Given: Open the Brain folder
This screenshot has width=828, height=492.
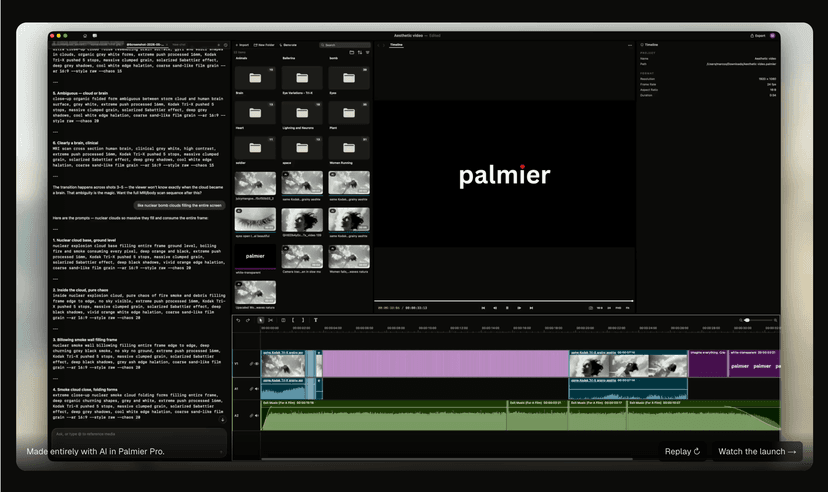Looking at the screenshot, I should [255, 78].
